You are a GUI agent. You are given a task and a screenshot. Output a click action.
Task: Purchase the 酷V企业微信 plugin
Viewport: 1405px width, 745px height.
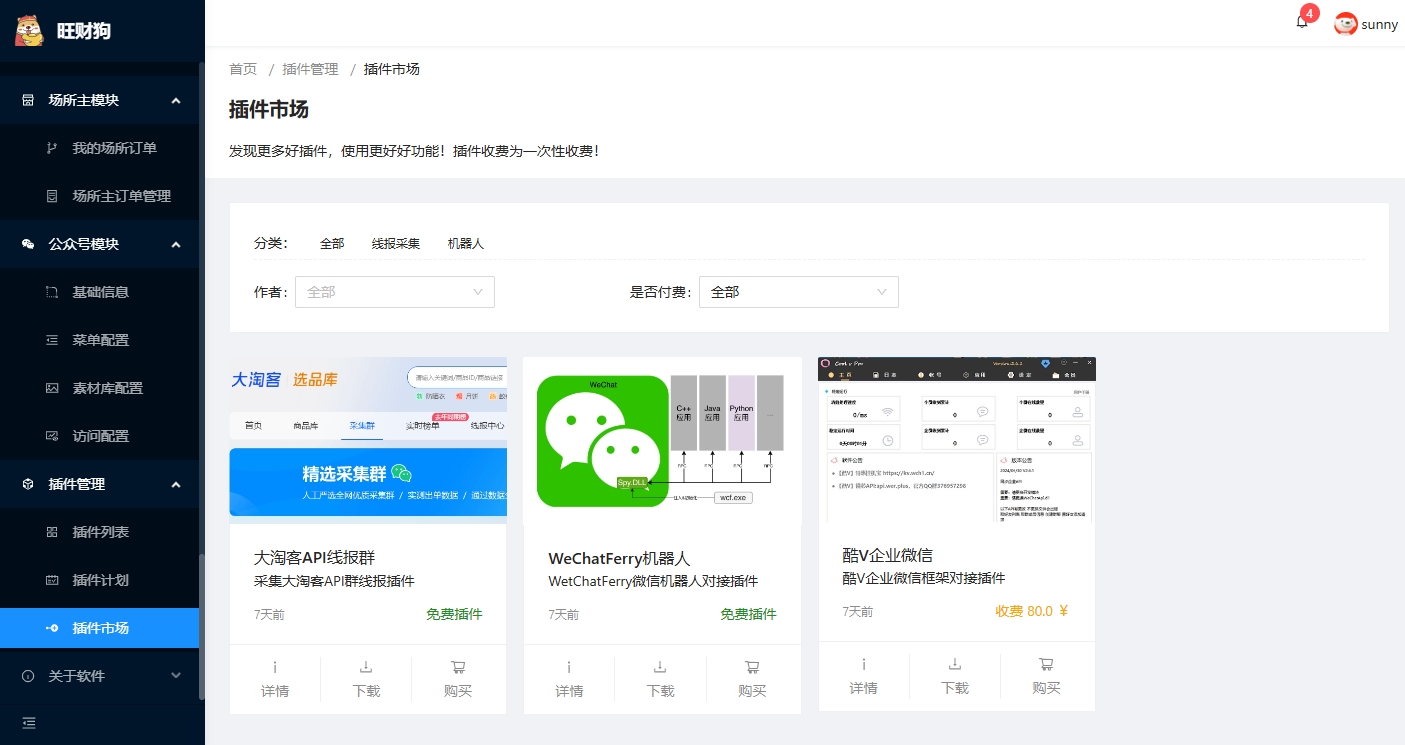[1046, 676]
